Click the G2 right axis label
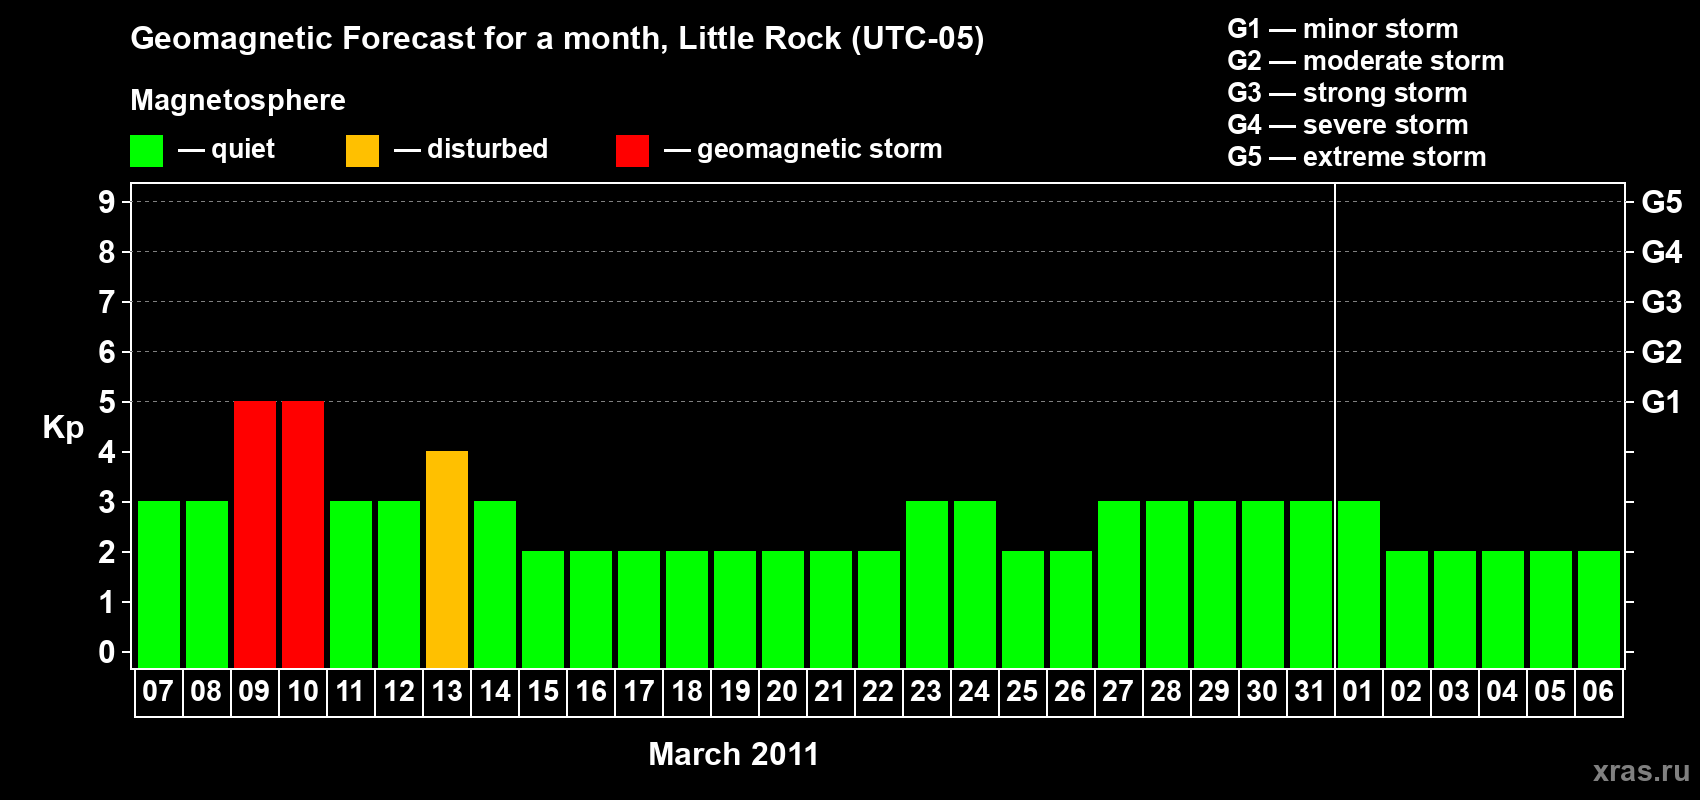 pos(1662,352)
